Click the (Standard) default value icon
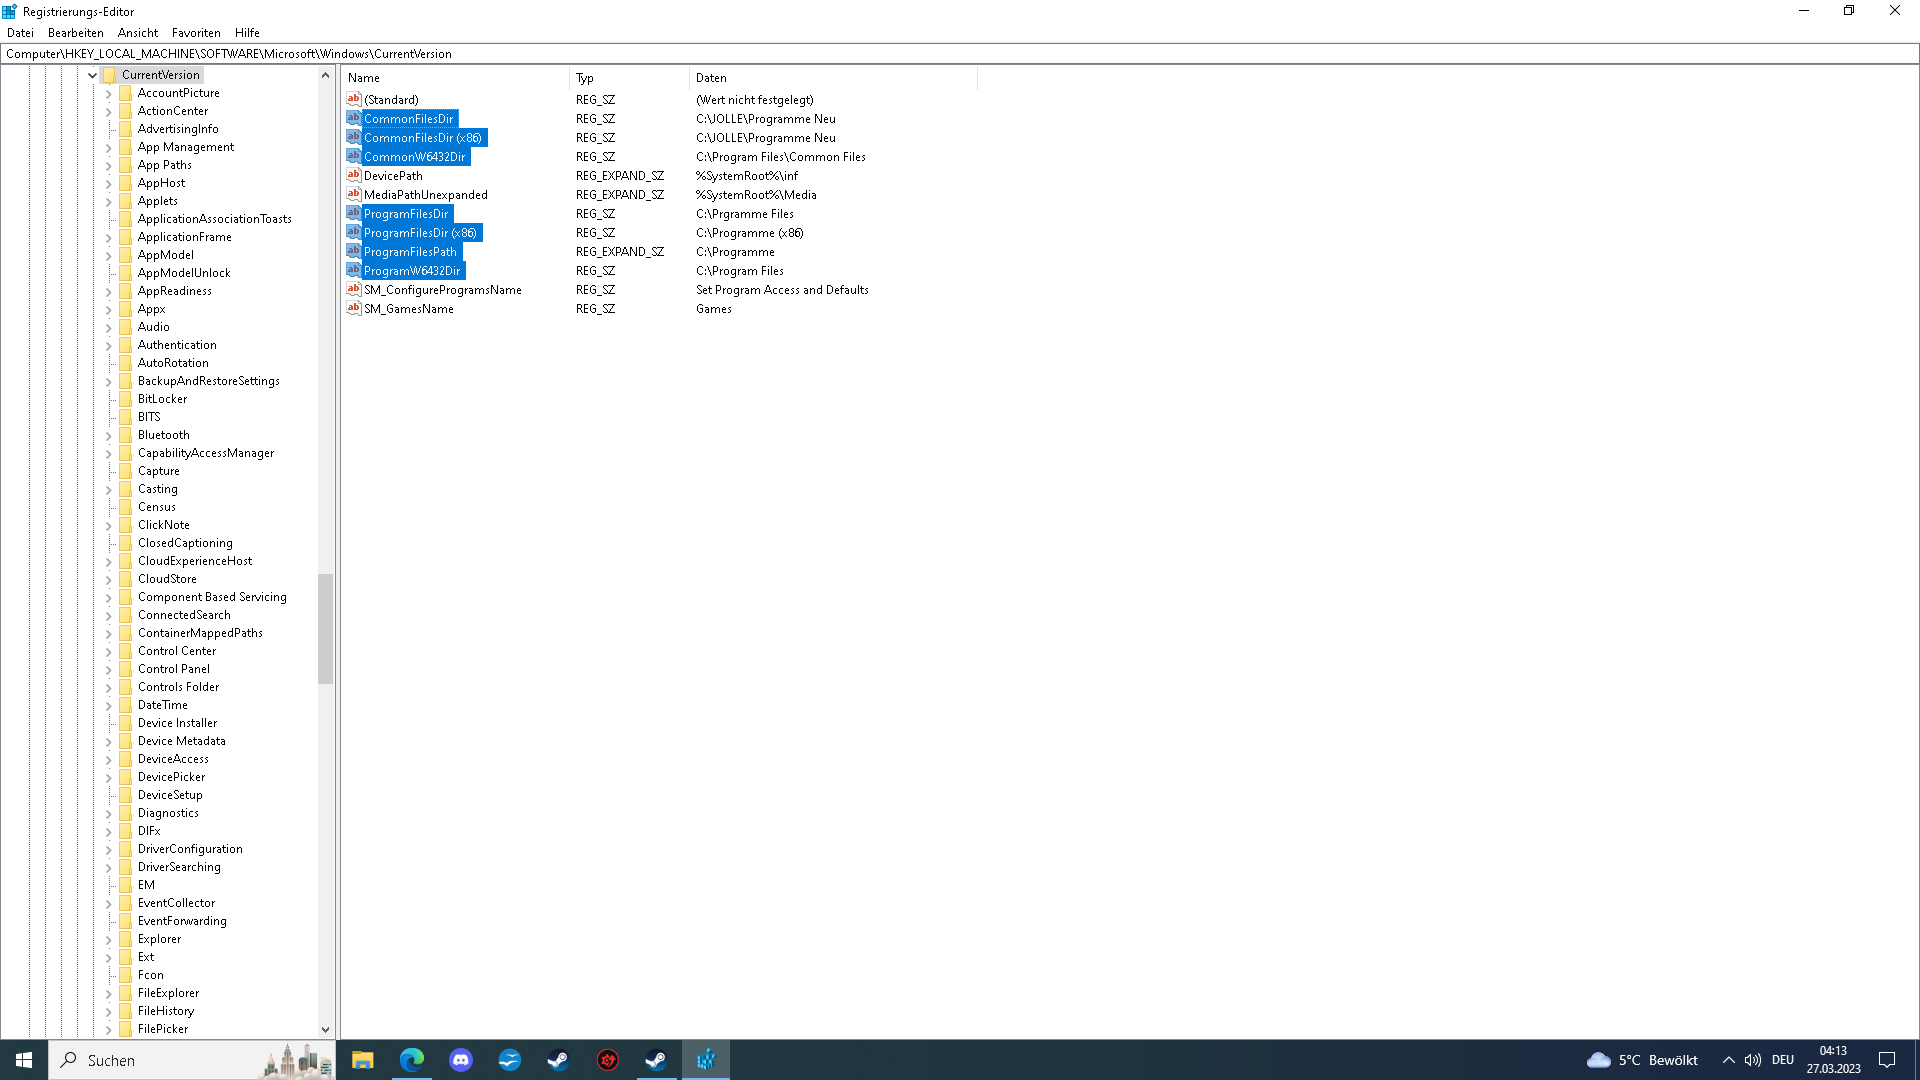 coord(353,99)
